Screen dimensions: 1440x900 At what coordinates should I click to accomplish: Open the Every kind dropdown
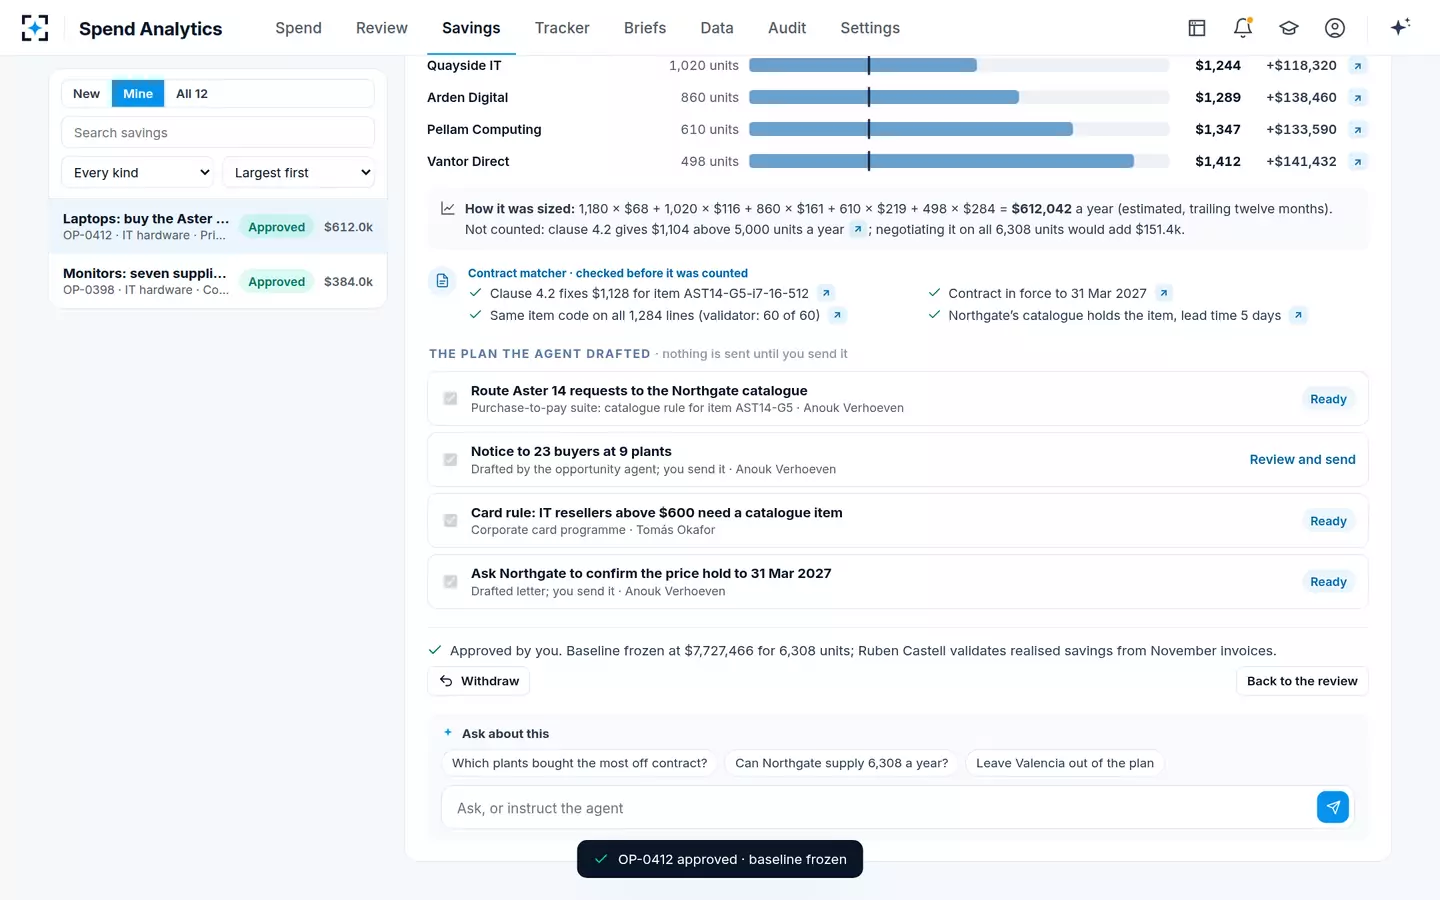(x=138, y=172)
